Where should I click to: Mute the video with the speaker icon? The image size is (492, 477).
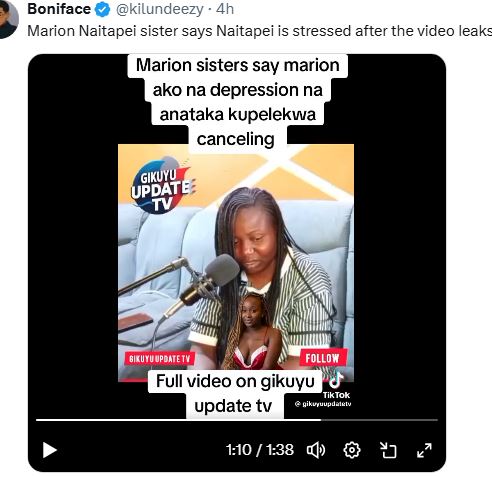pos(316,450)
